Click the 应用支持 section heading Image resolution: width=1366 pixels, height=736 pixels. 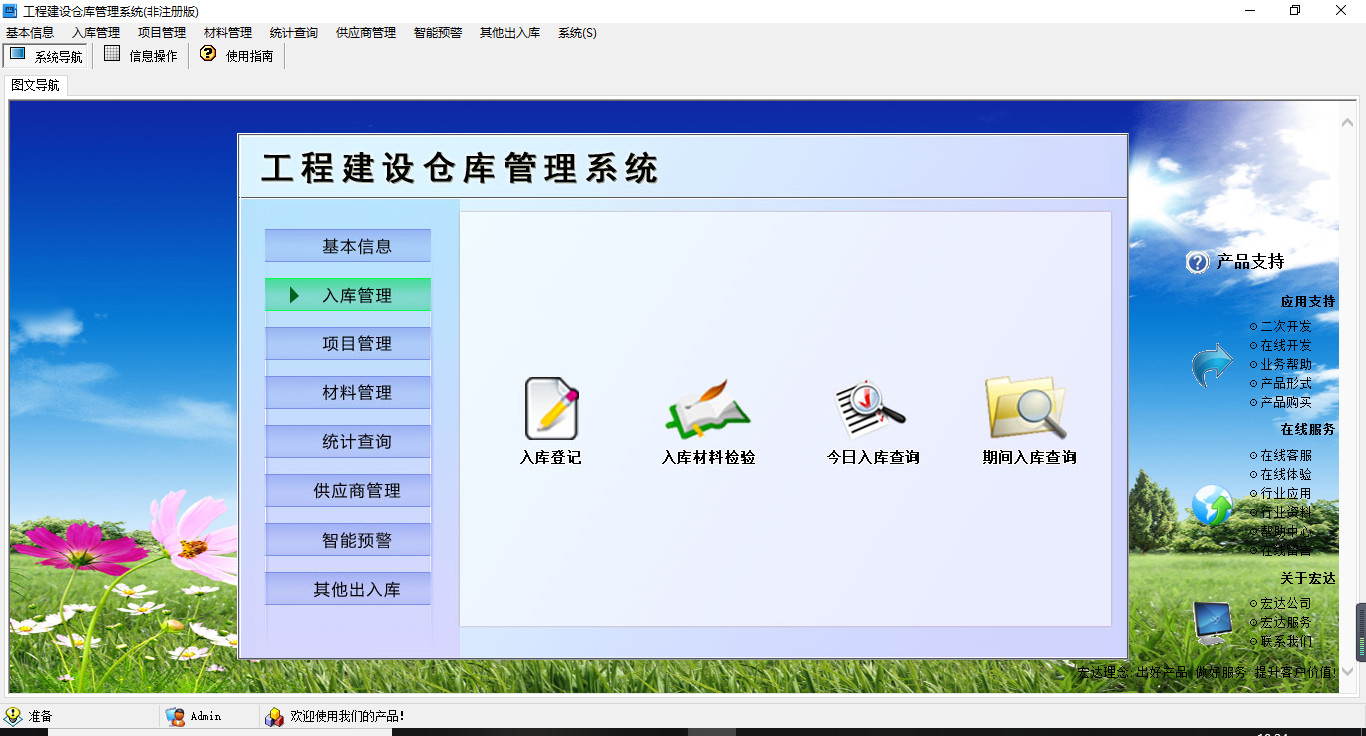pos(1307,301)
